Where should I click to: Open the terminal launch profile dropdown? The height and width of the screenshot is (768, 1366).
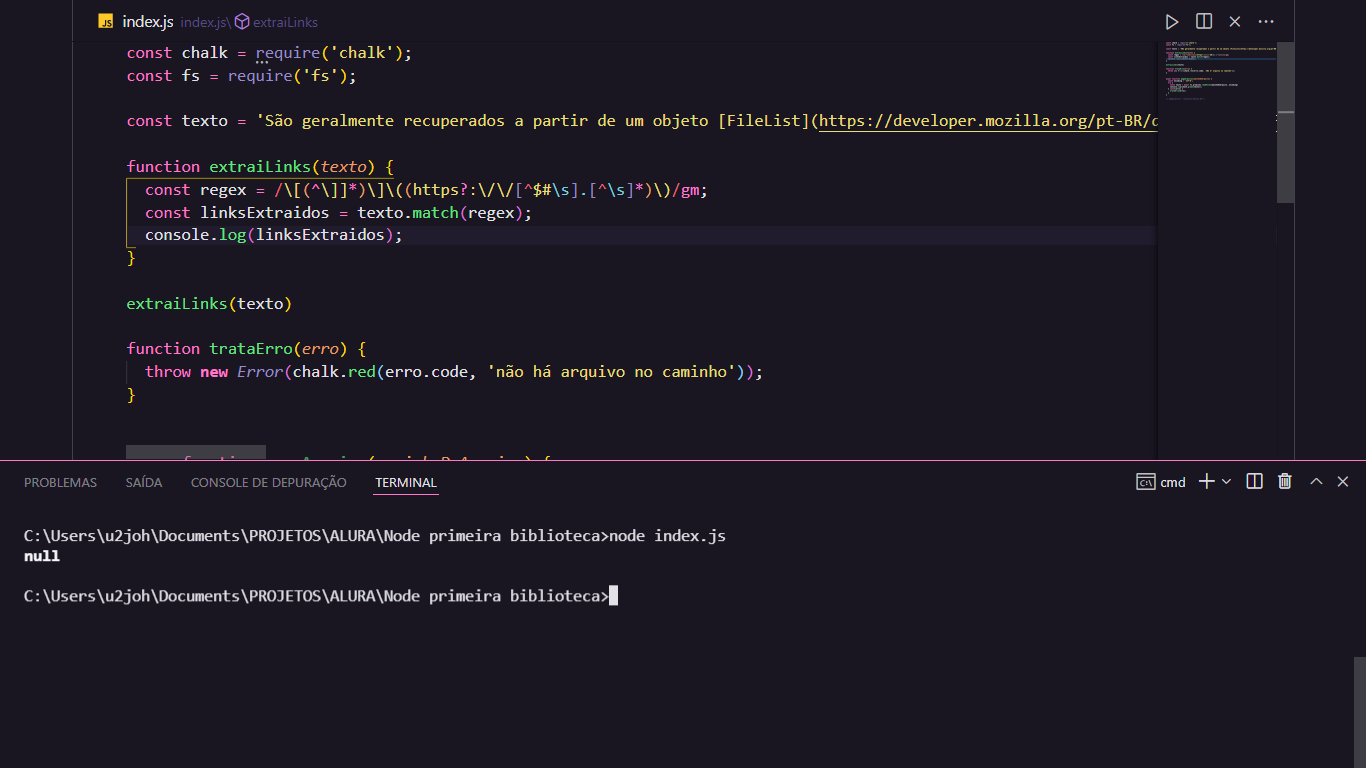click(1226, 482)
